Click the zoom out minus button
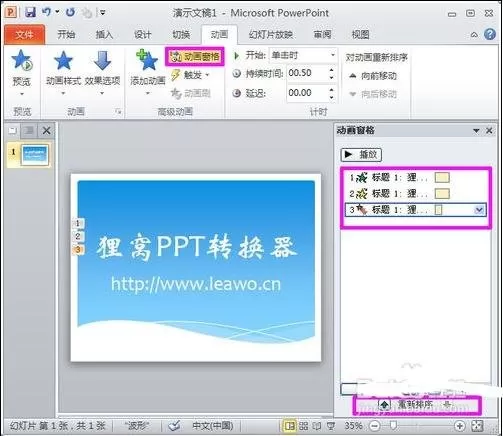Screen dimensions: 503x436 coord(375,426)
